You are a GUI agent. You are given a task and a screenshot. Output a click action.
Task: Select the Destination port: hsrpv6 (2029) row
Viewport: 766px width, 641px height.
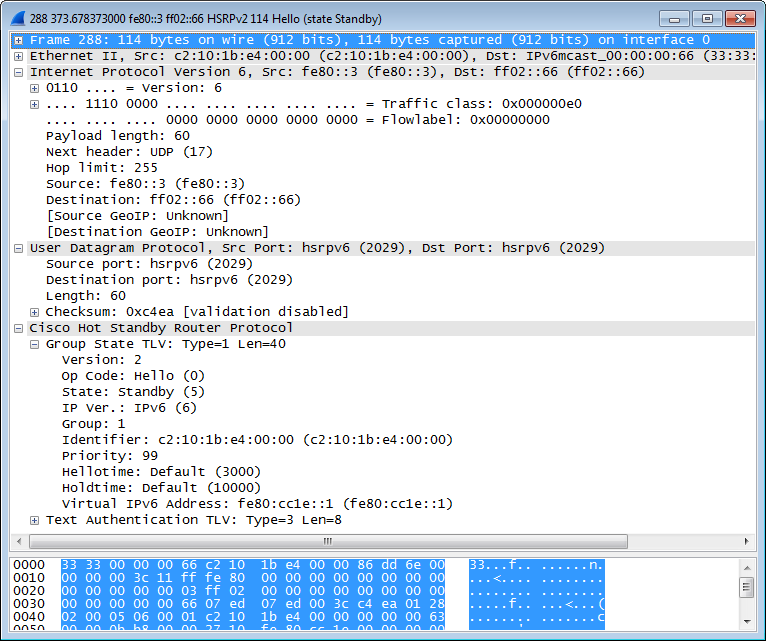click(169, 280)
